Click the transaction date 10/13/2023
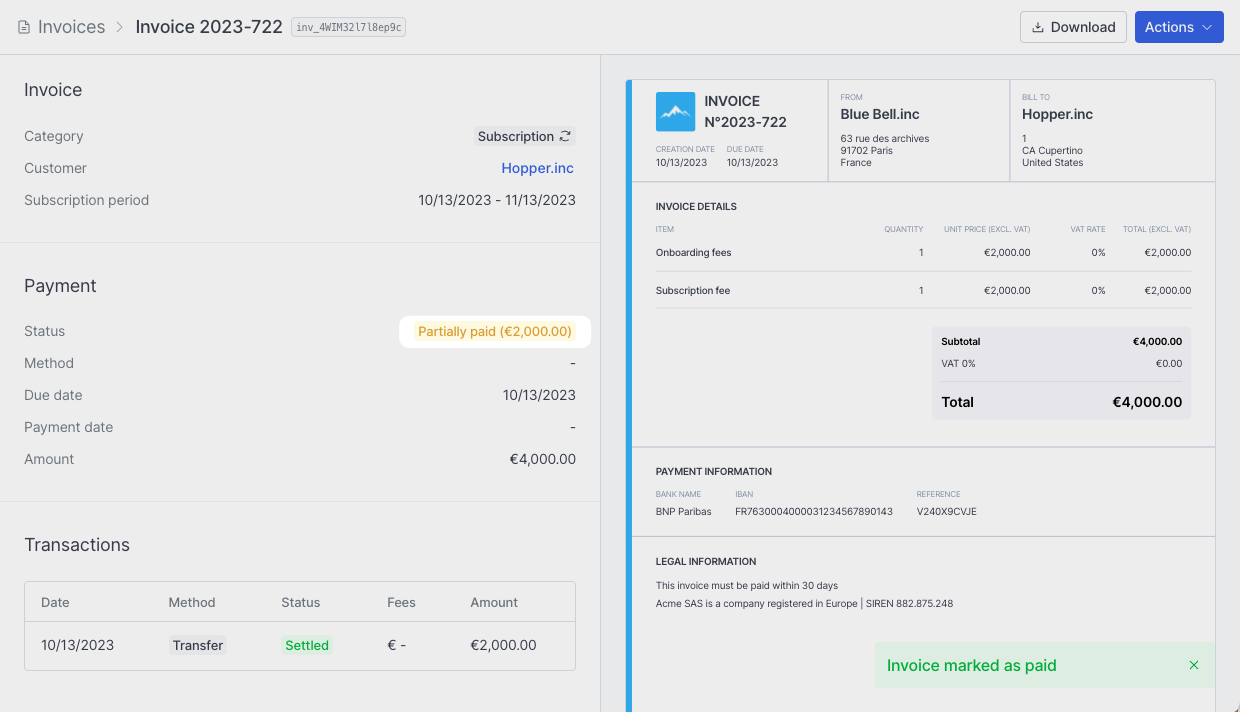This screenshot has height=712, width=1240. (x=78, y=645)
